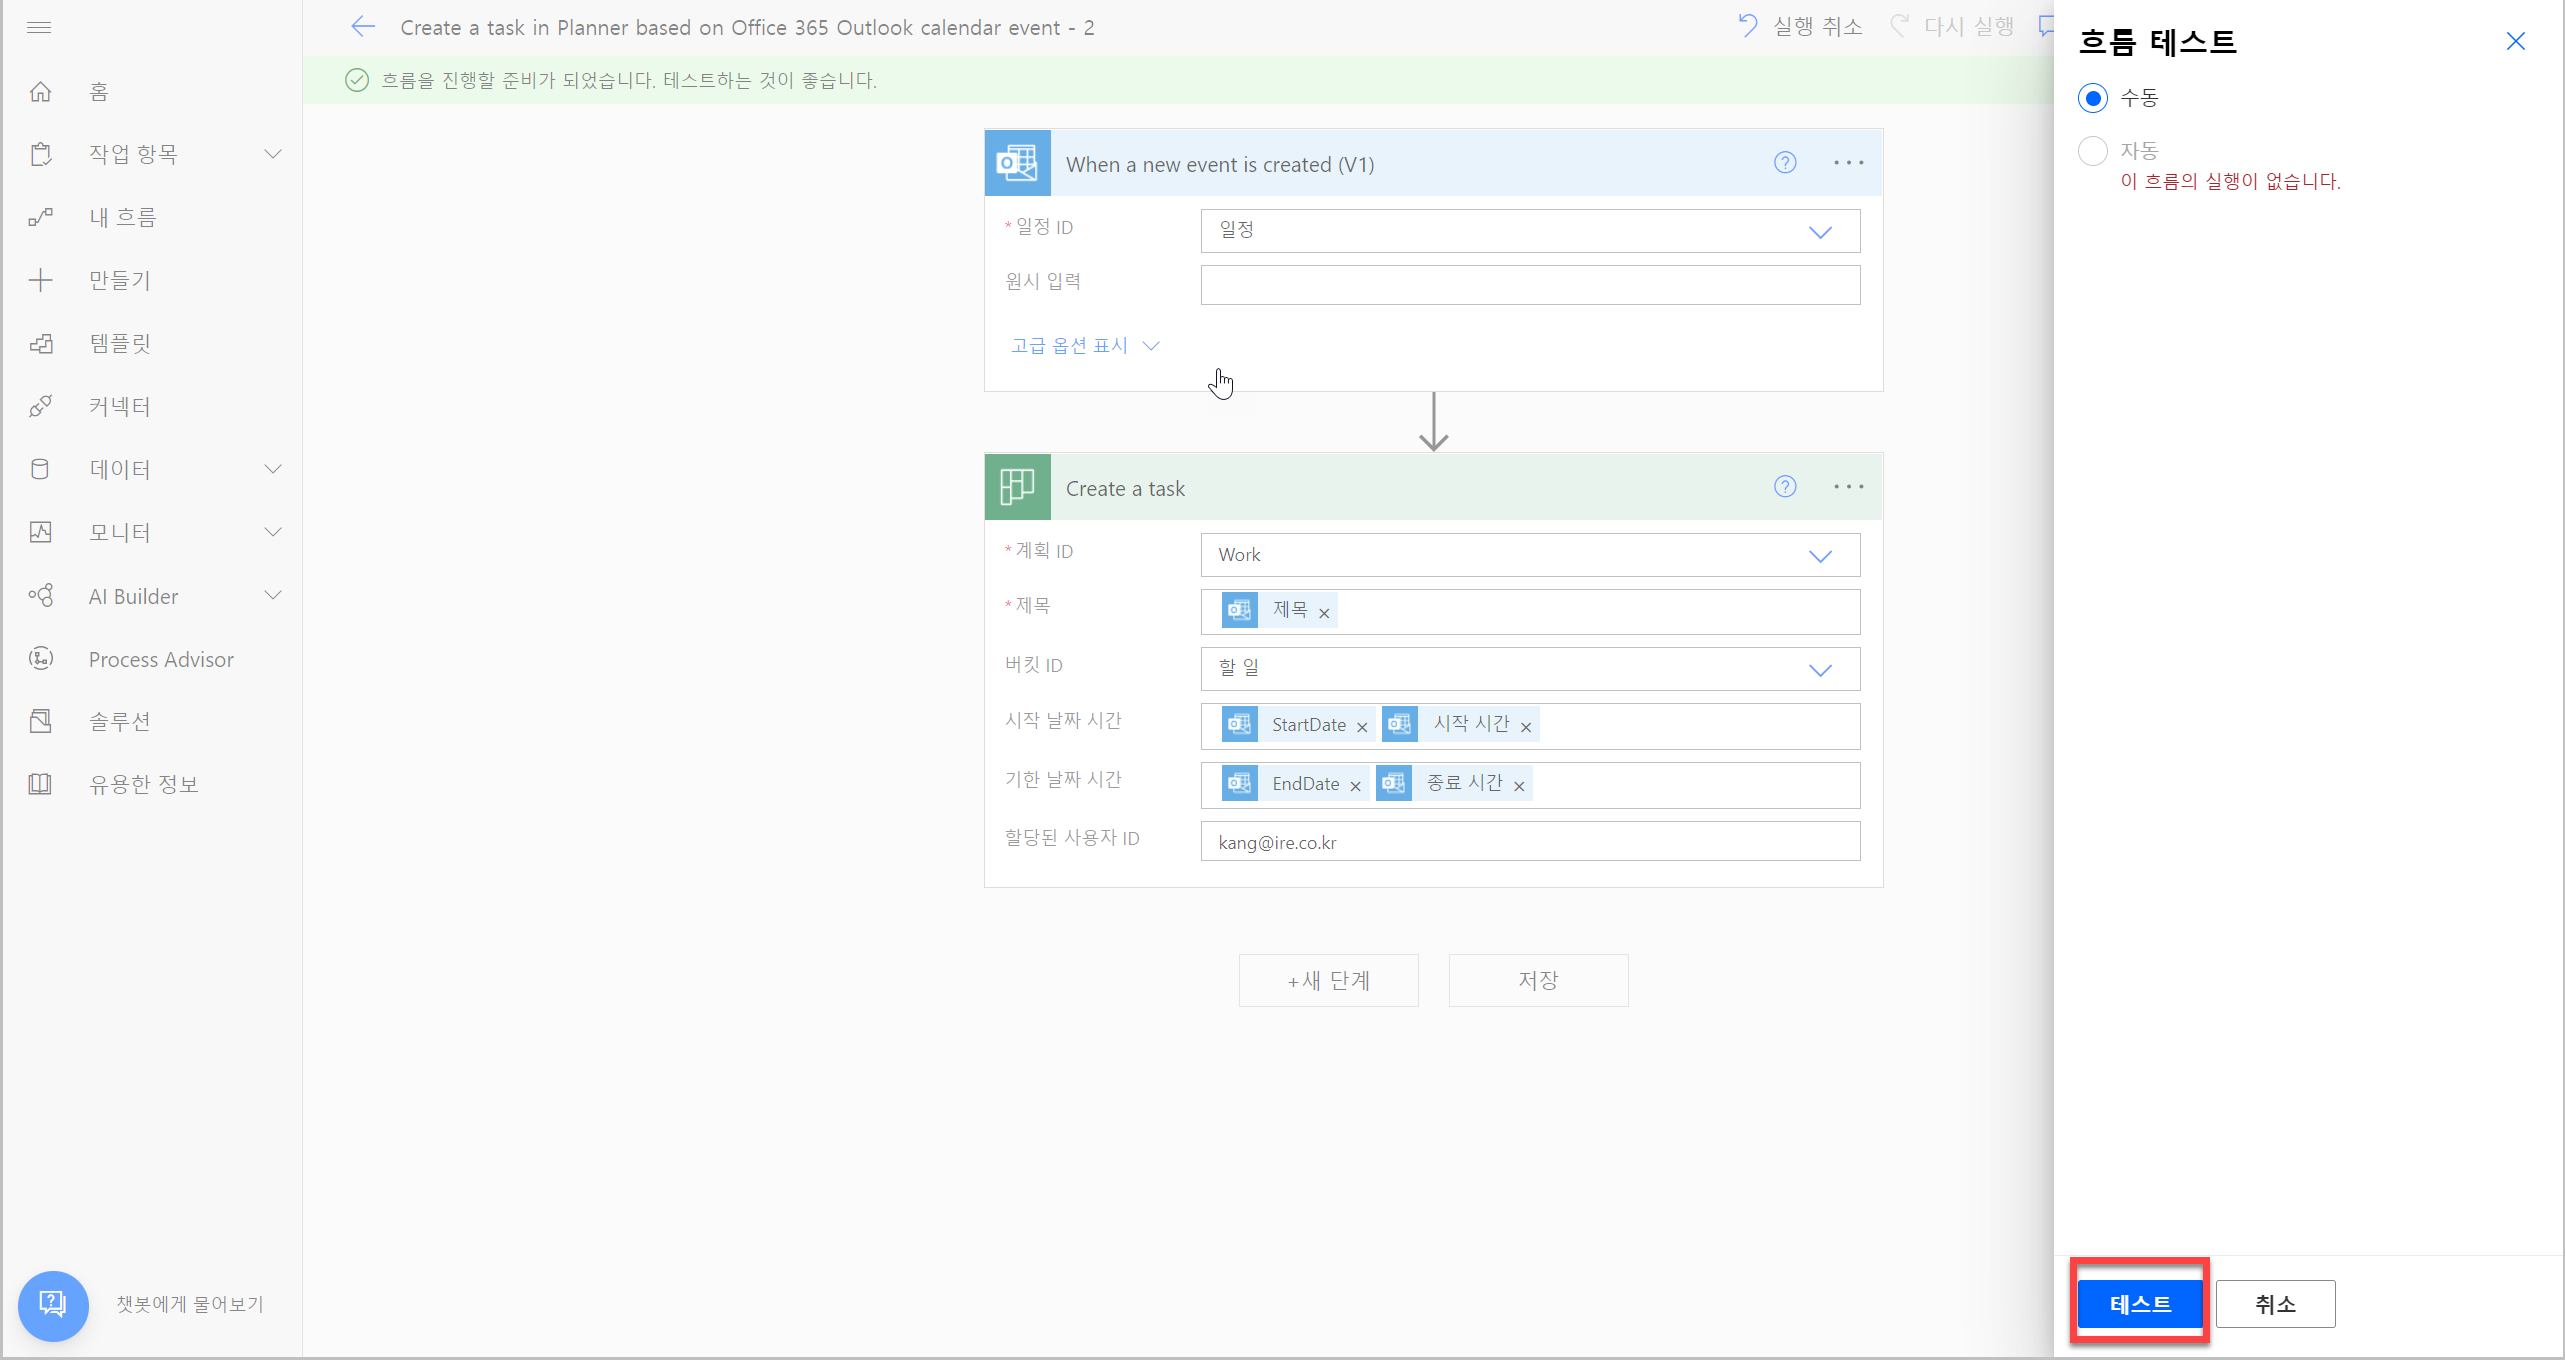Click the blue 테스트 button
2565x1360 pixels.
click(x=2140, y=1304)
